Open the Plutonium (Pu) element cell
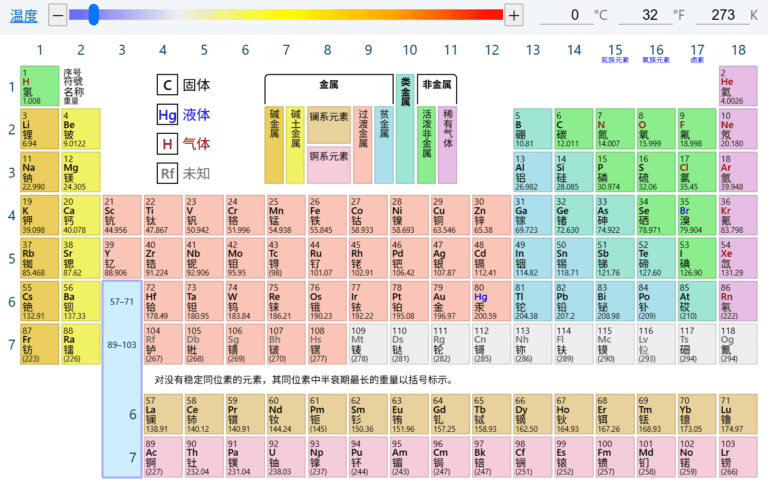This screenshot has height=487, width=768. (368, 457)
